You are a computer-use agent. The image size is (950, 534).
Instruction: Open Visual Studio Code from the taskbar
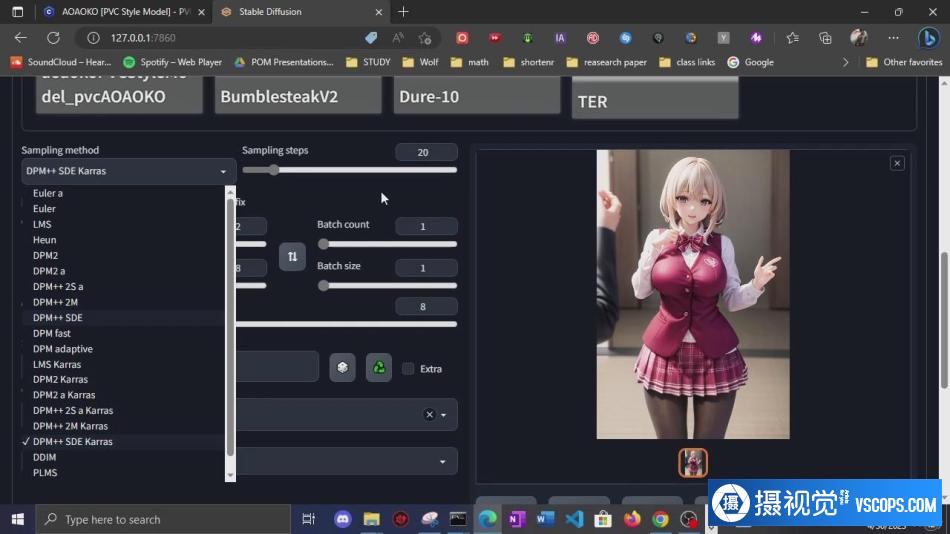tap(574, 519)
